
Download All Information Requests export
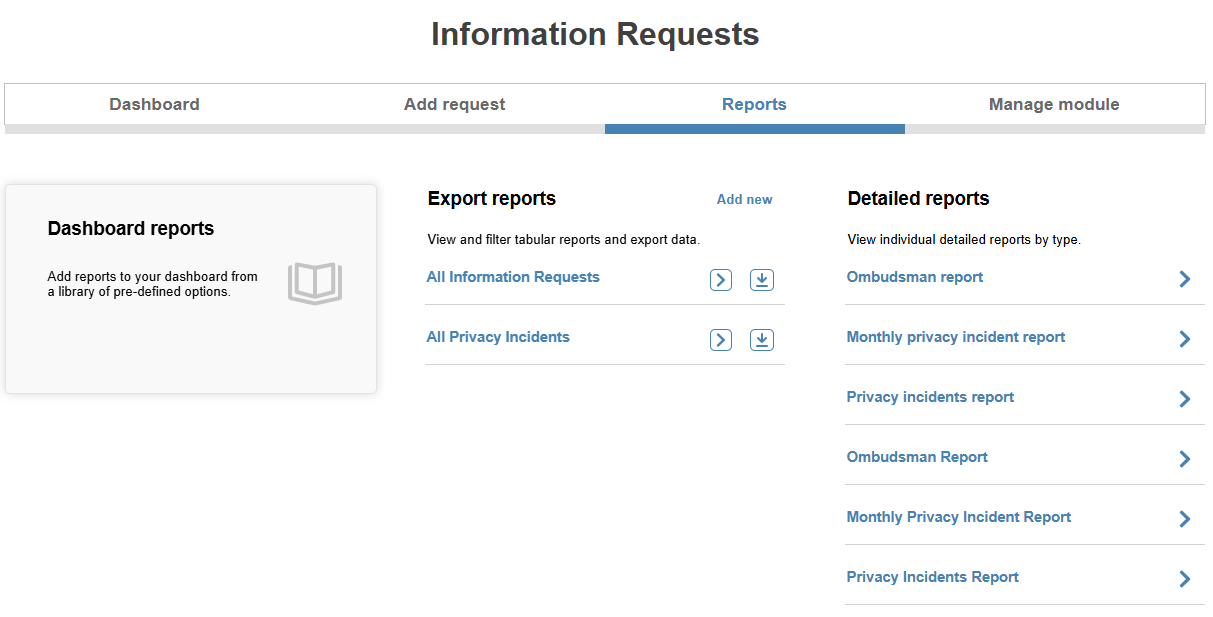click(x=762, y=280)
